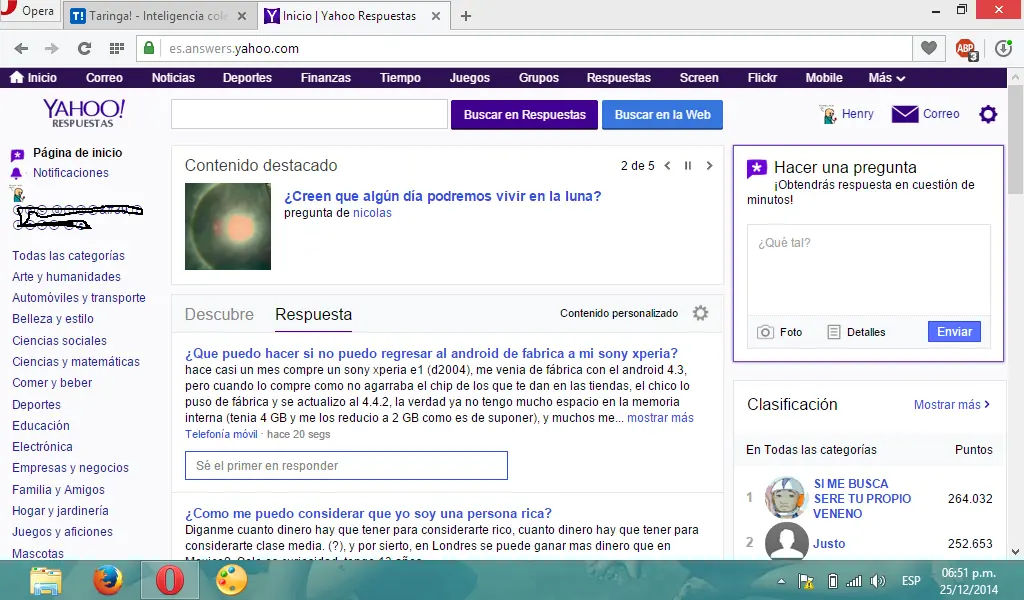Image resolution: width=1024 pixels, height=600 pixels.
Task: Go forward with the browser forward arrow
Action: (x=52, y=48)
